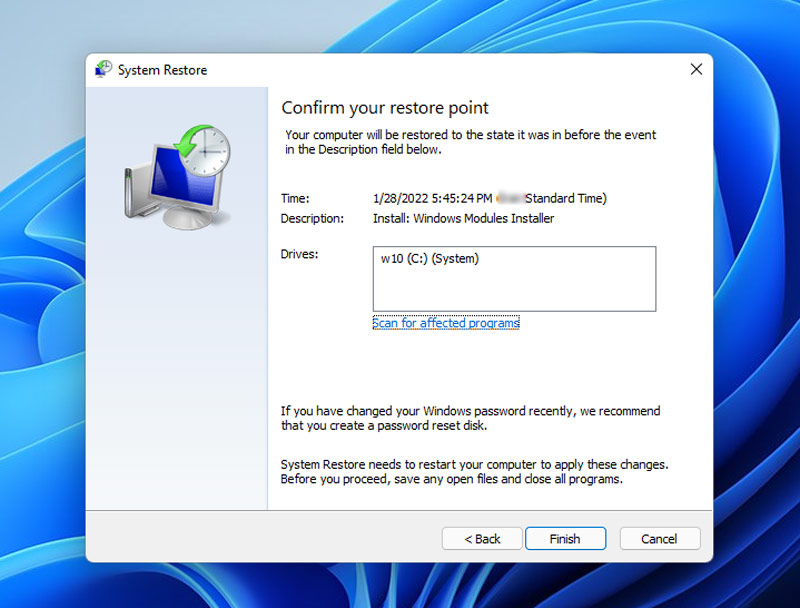Click the System Restore window title text
Screen dimensions: 800x608
pos(162,70)
